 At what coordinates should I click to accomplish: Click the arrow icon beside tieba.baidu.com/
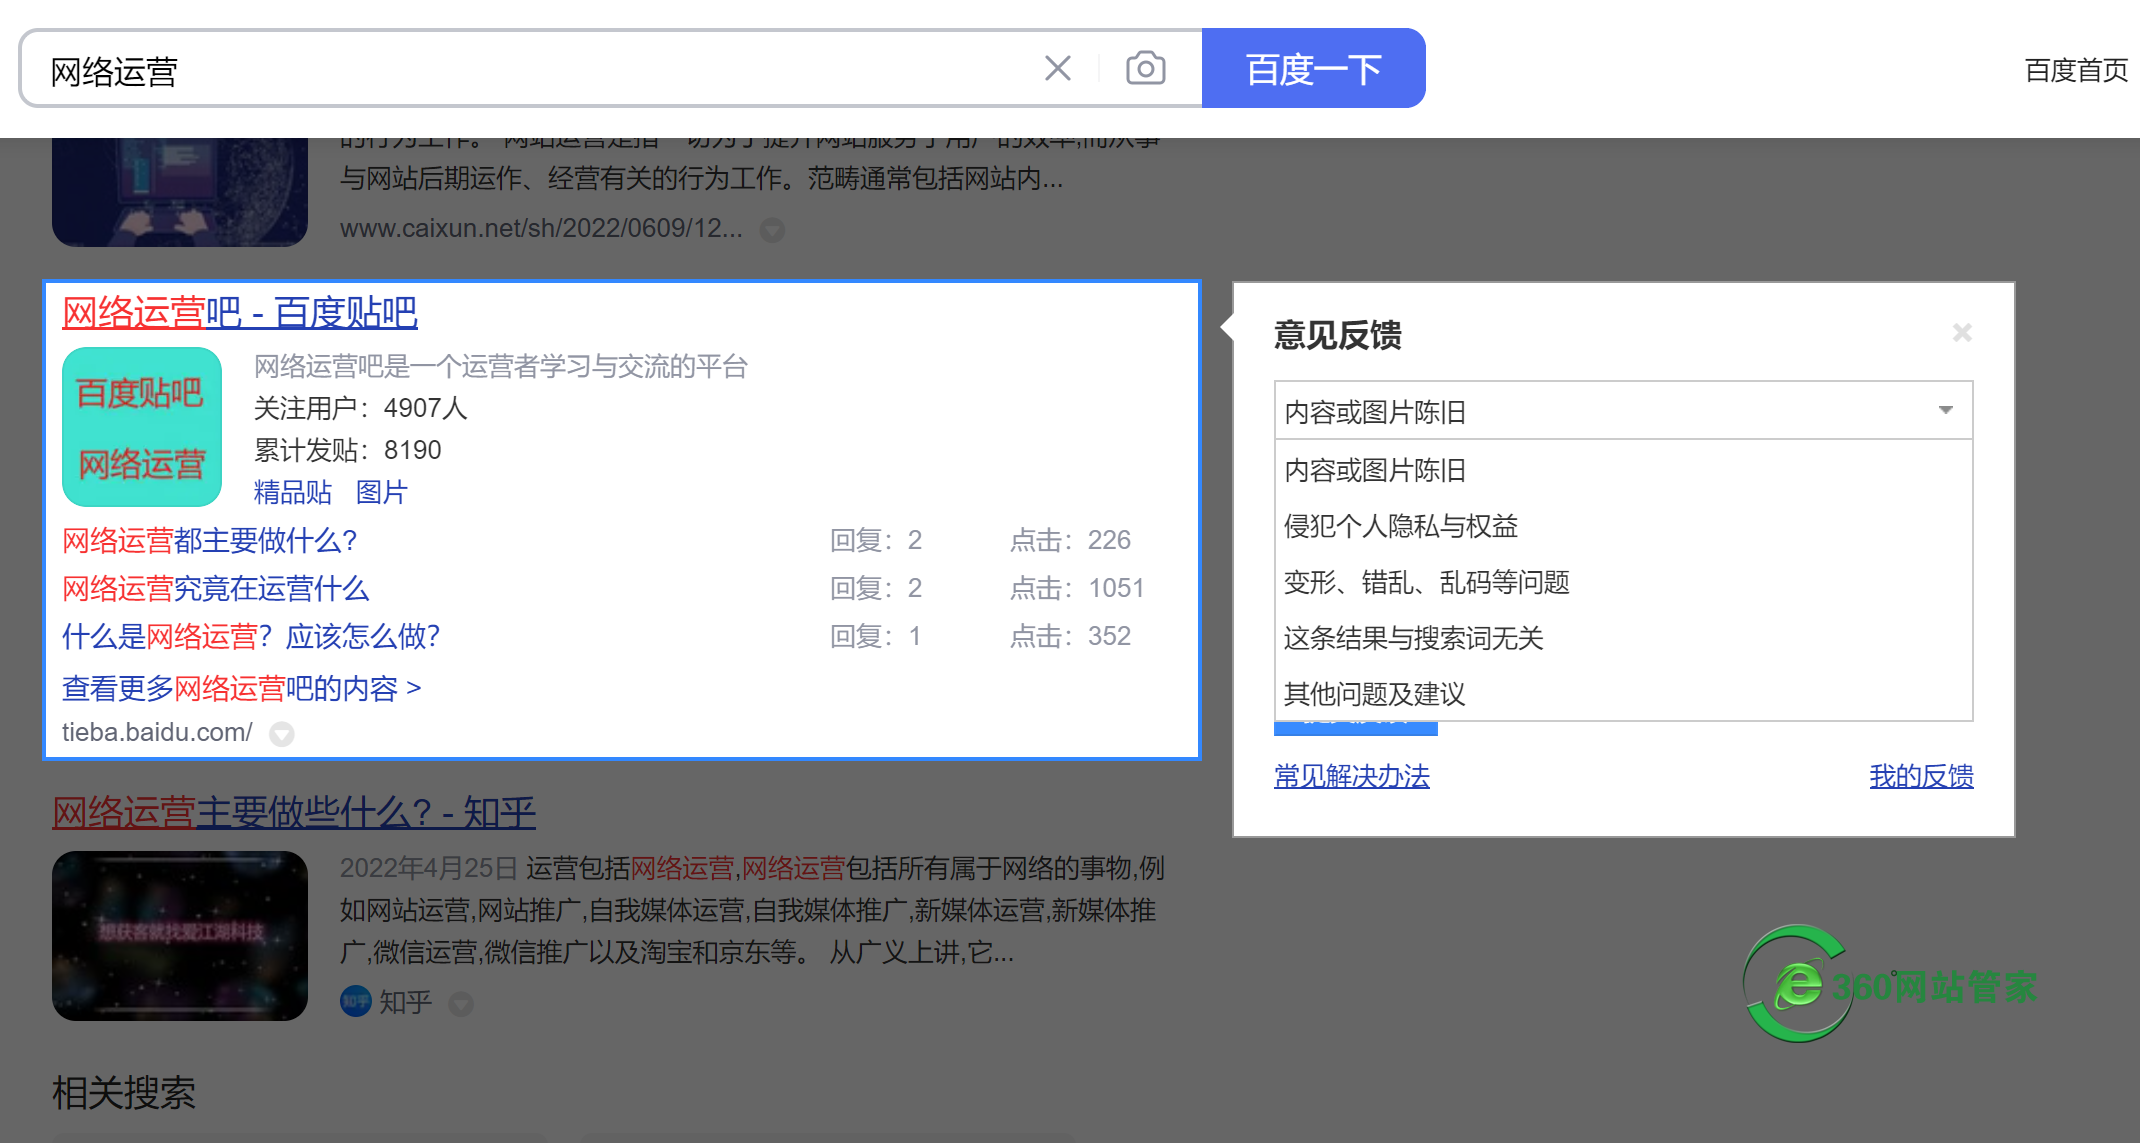pos(282,734)
